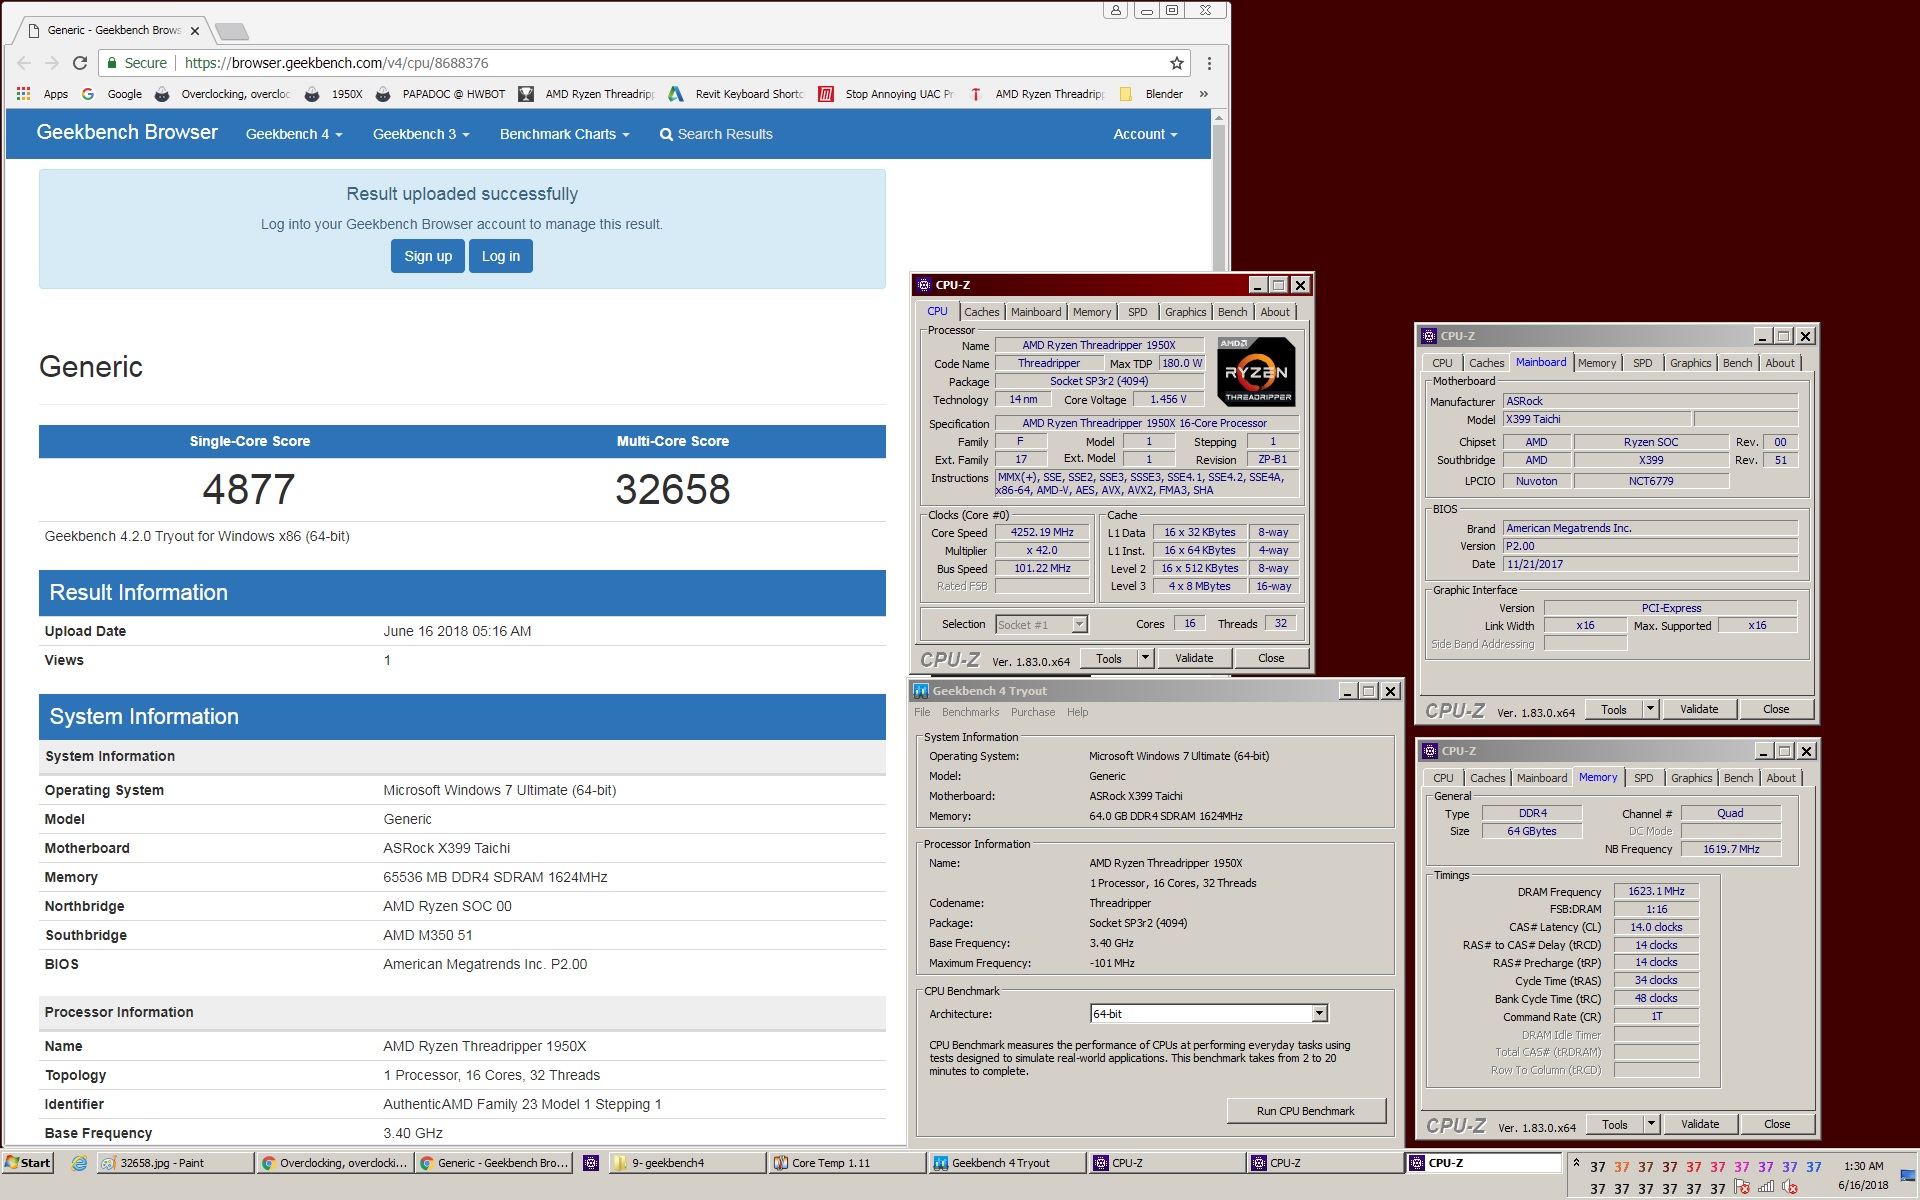Close the Generic - Geekbench browser tab
Image resolution: width=1920 pixels, height=1200 pixels.
click(x=195, y=31)
